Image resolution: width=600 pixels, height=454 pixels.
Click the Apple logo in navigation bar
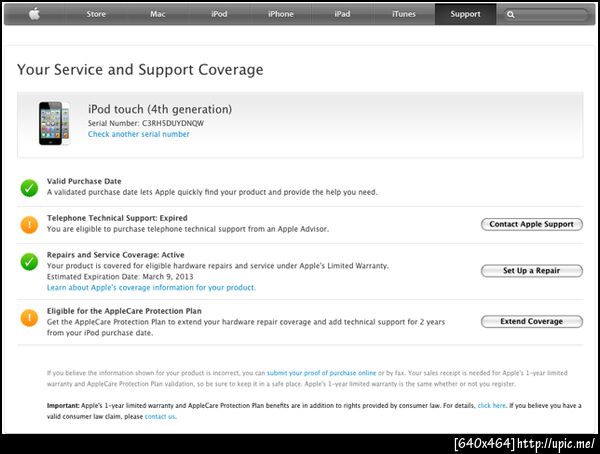click(34, 14)
